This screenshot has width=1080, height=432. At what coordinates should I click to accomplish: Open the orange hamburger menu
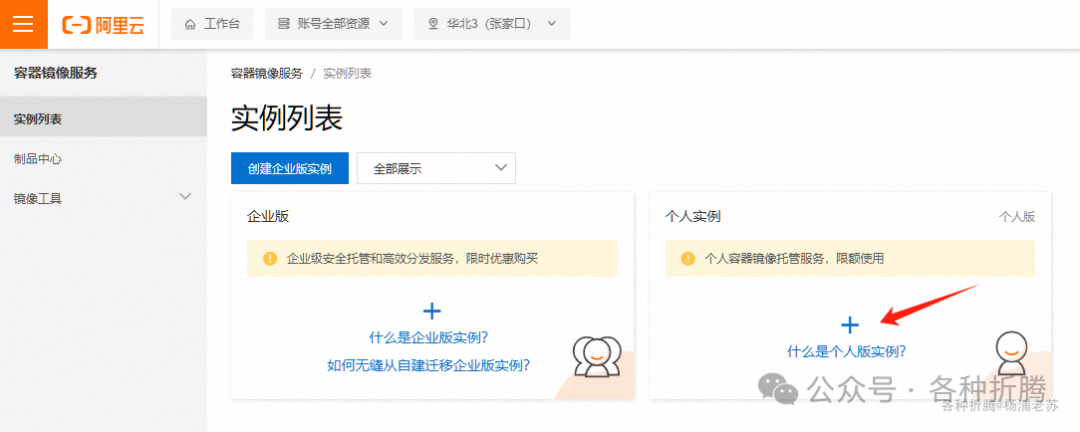23,24
